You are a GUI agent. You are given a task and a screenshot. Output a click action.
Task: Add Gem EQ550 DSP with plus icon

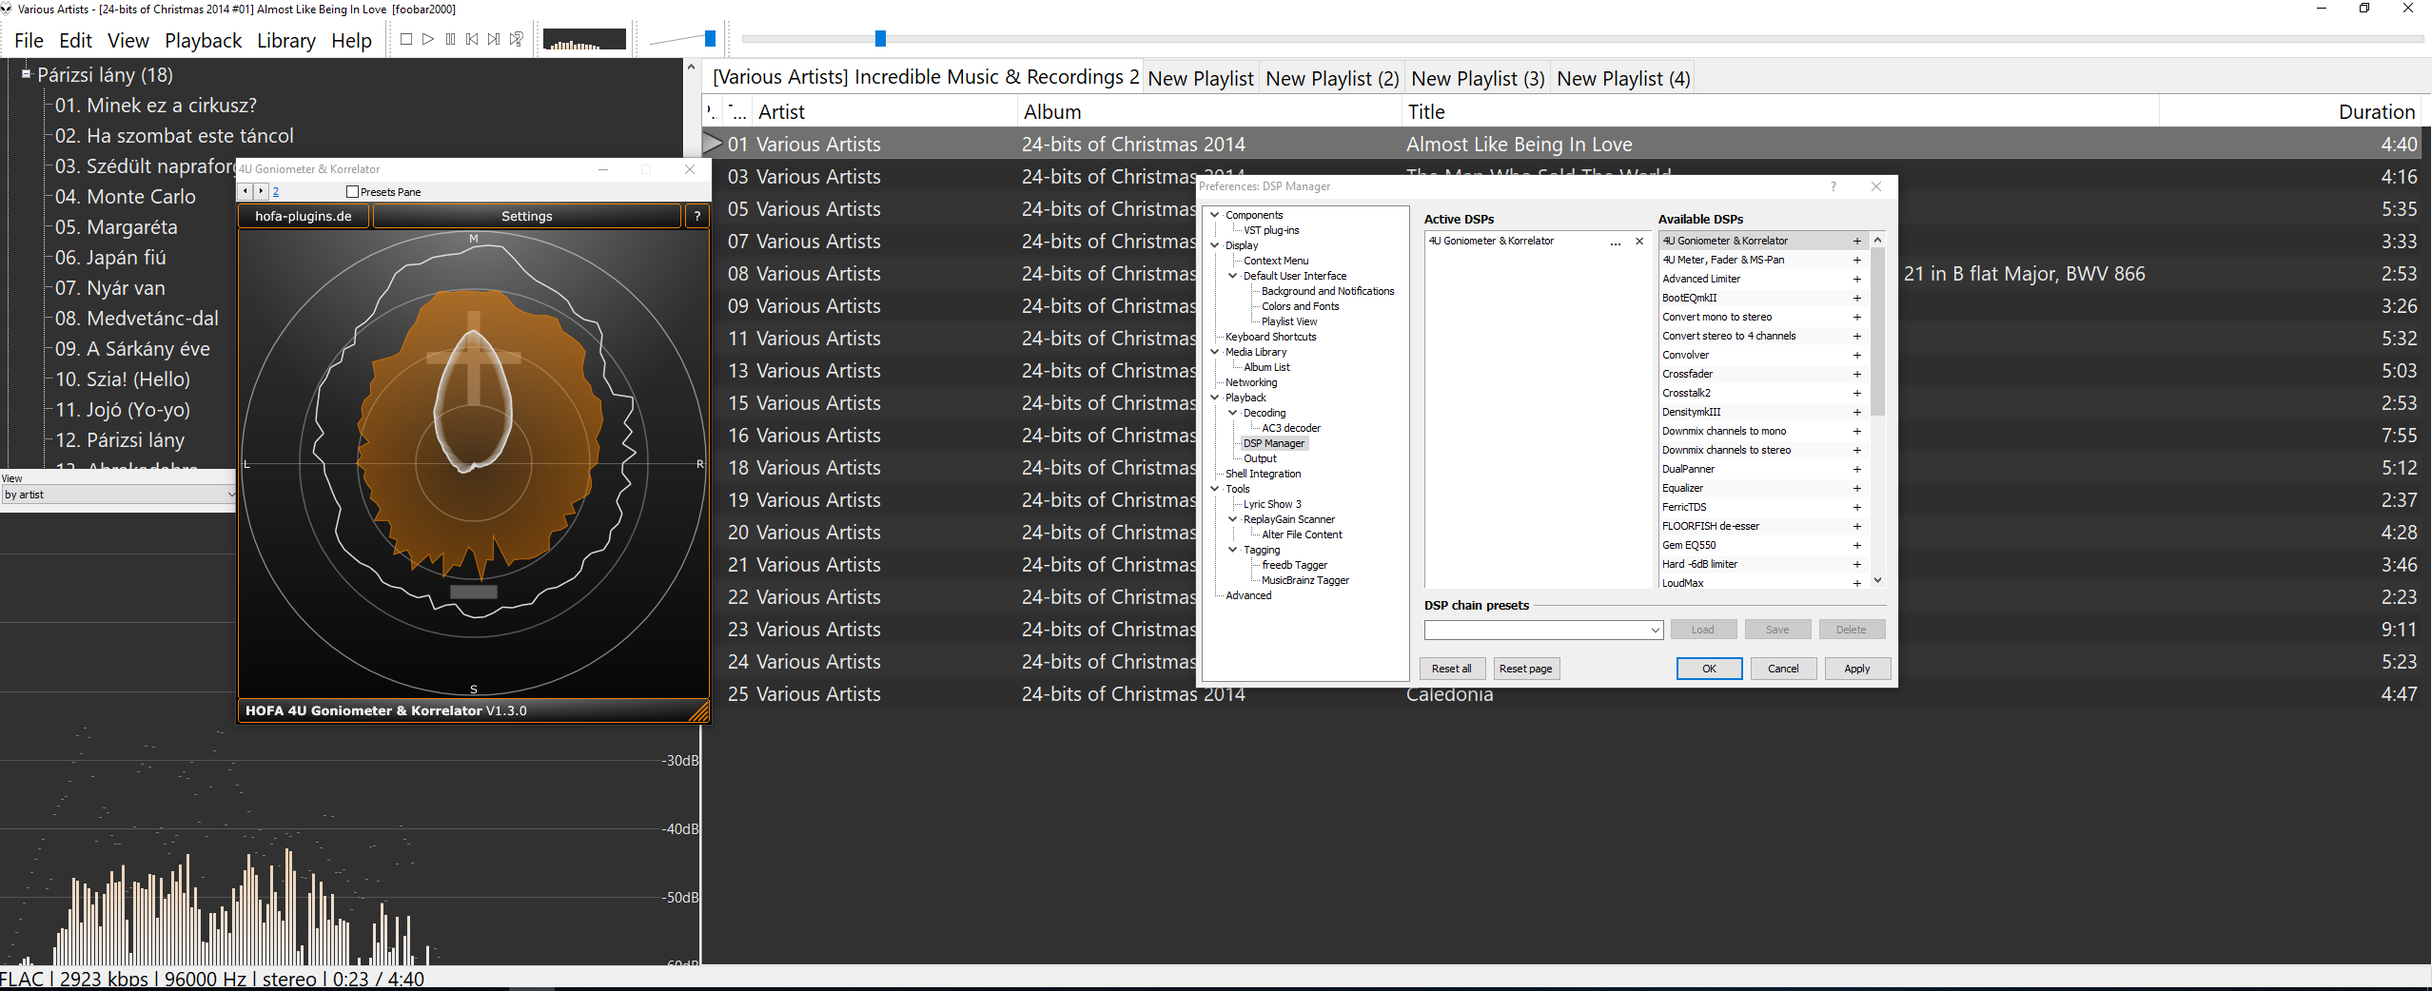click(1857, 545)
